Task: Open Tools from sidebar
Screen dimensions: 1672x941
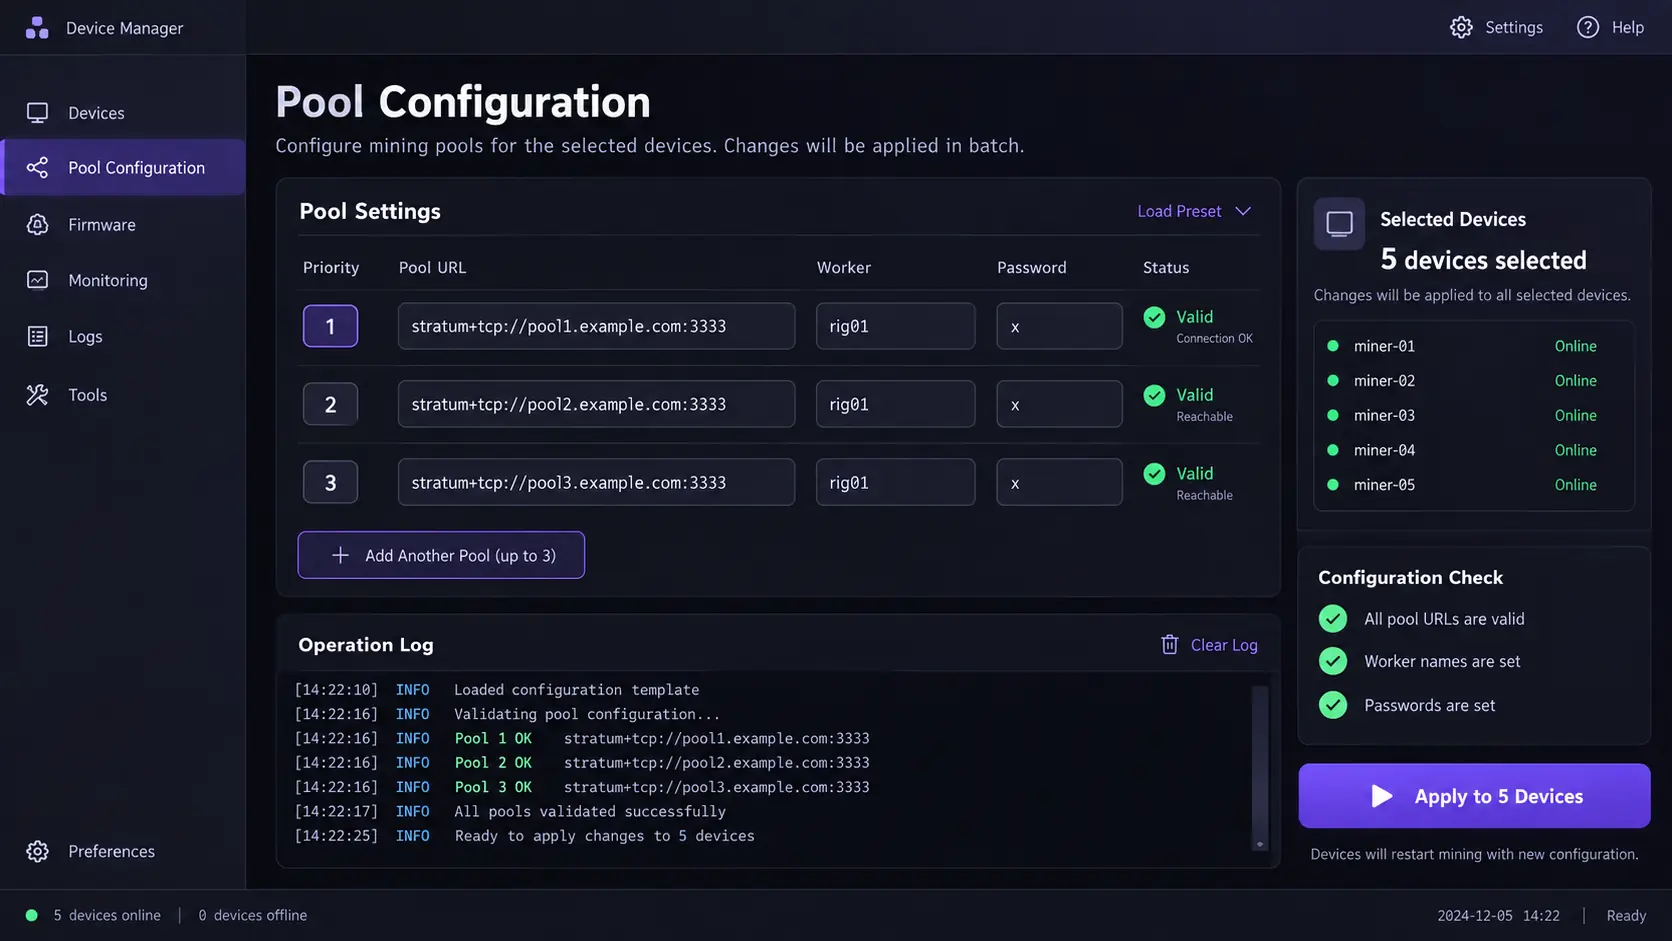Action: tap(123, 395)
